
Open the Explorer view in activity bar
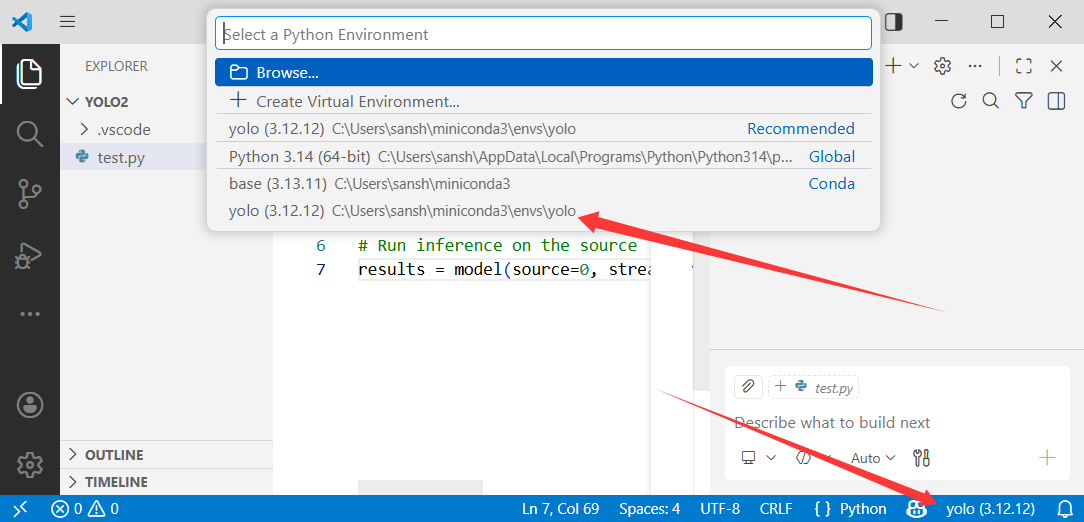tap(30, 73)
